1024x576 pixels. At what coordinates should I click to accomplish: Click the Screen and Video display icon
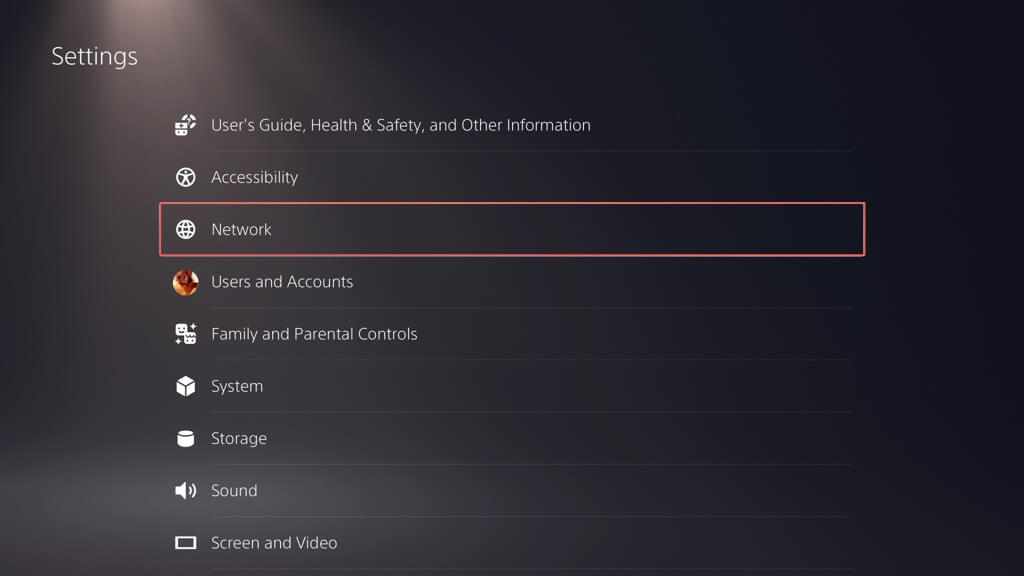(x=186, y=543)
